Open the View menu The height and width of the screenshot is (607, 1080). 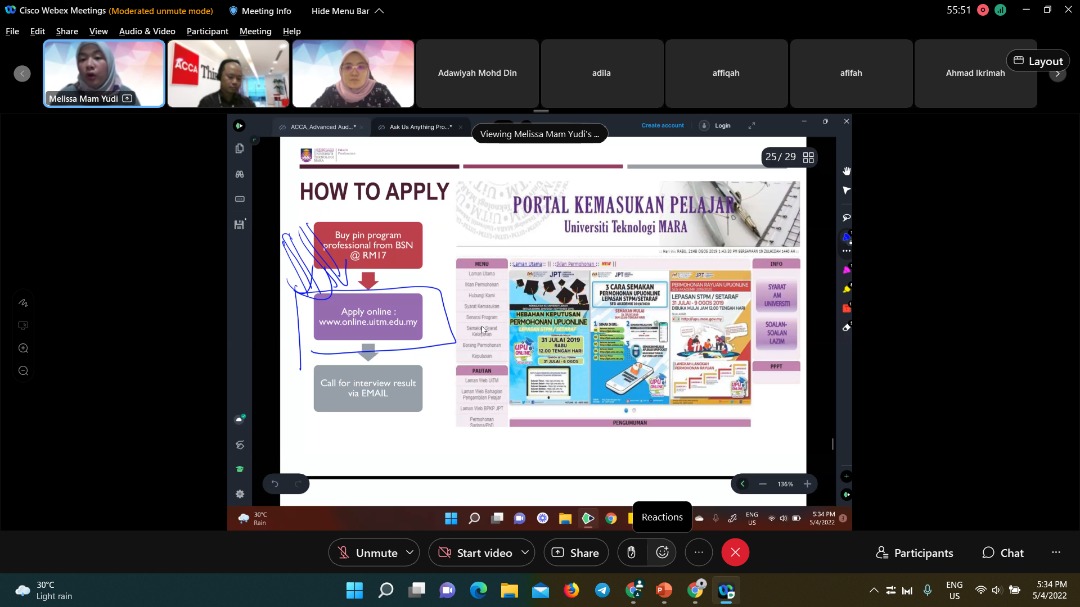coord(98,31)
